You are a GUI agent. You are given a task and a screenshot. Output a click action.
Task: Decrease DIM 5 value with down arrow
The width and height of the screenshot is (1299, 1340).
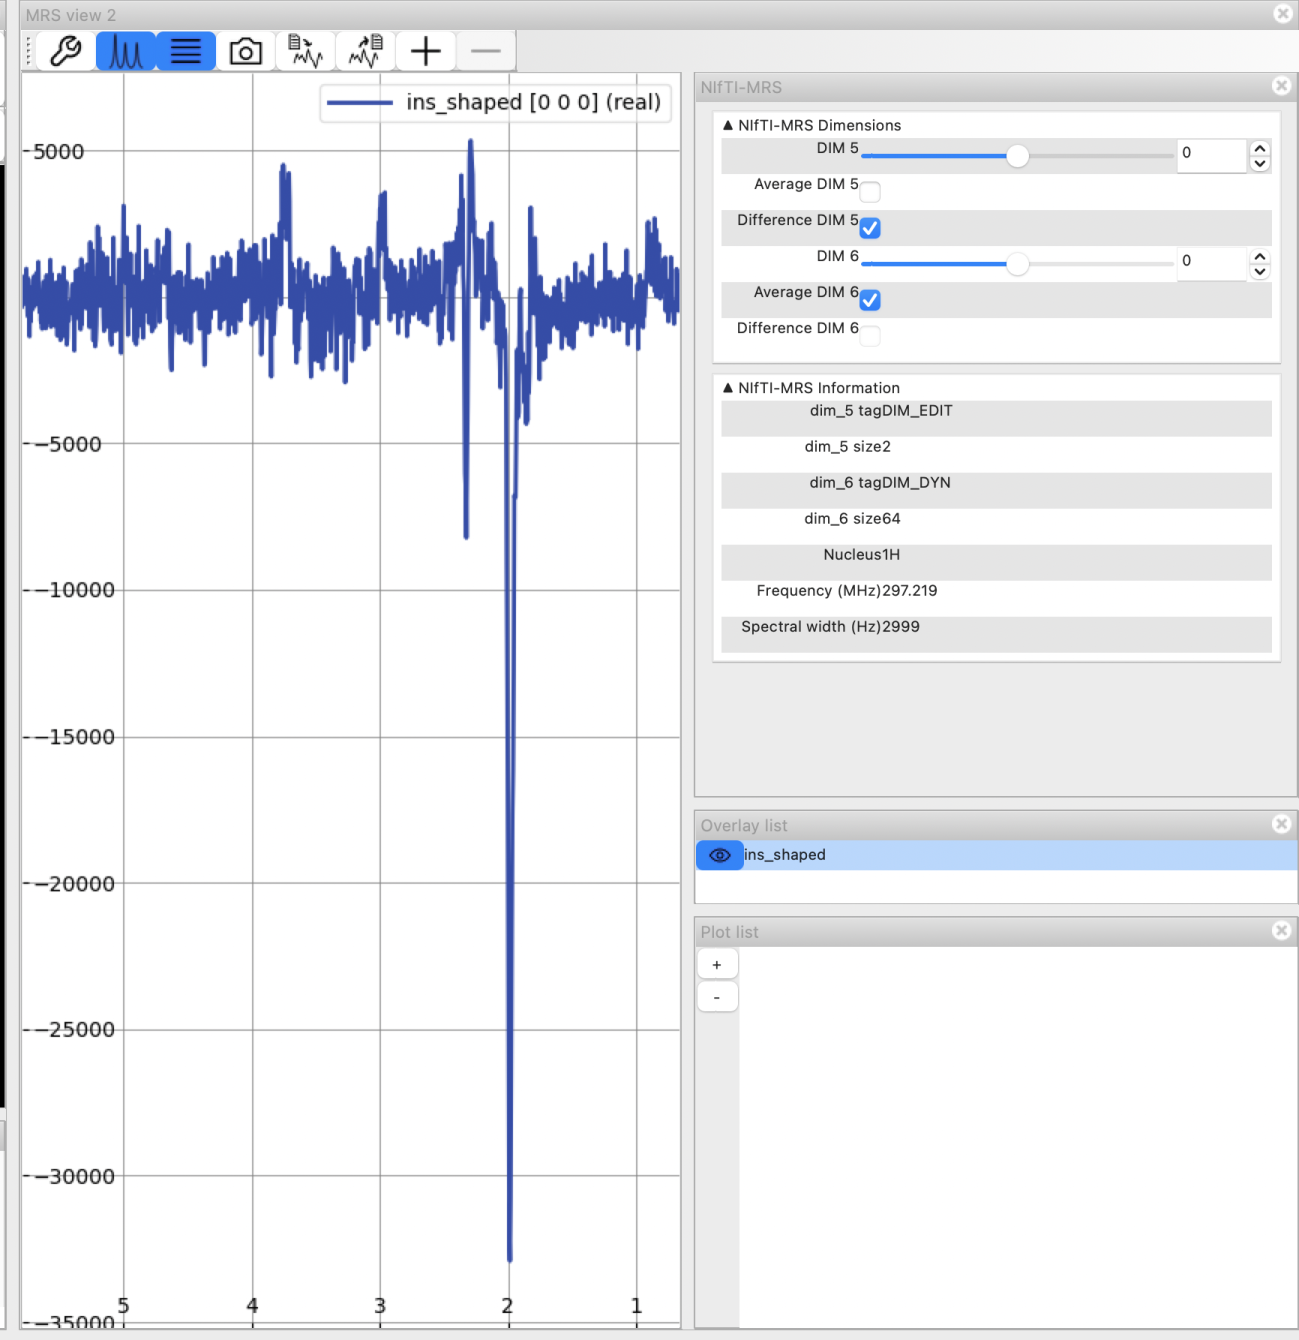1260,164
